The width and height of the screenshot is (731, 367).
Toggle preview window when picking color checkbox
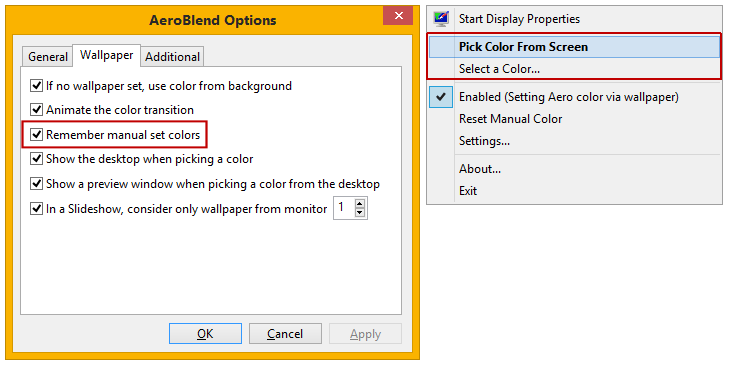point(36,184)
